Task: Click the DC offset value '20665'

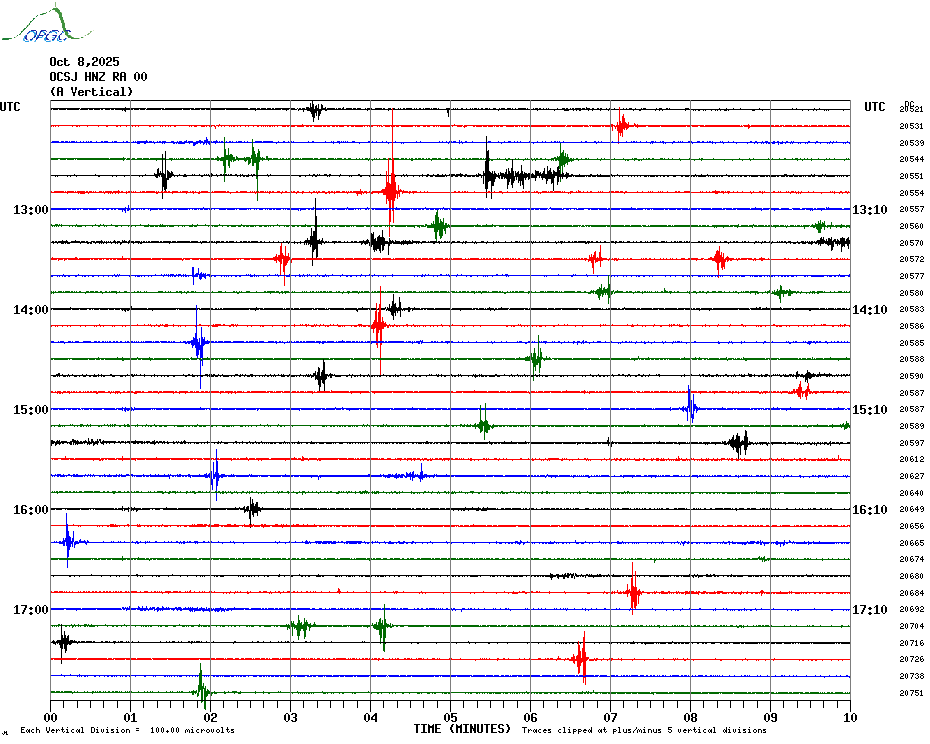Action: point(912,543)
